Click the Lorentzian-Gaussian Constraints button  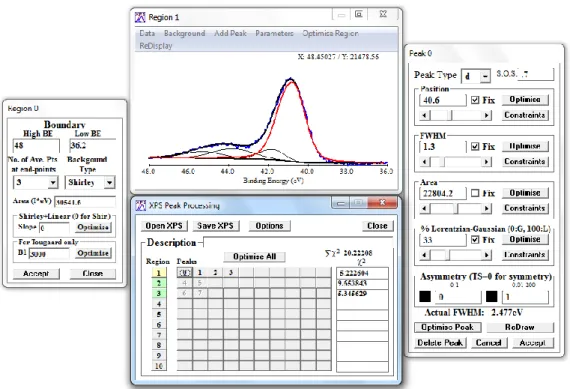525,254
